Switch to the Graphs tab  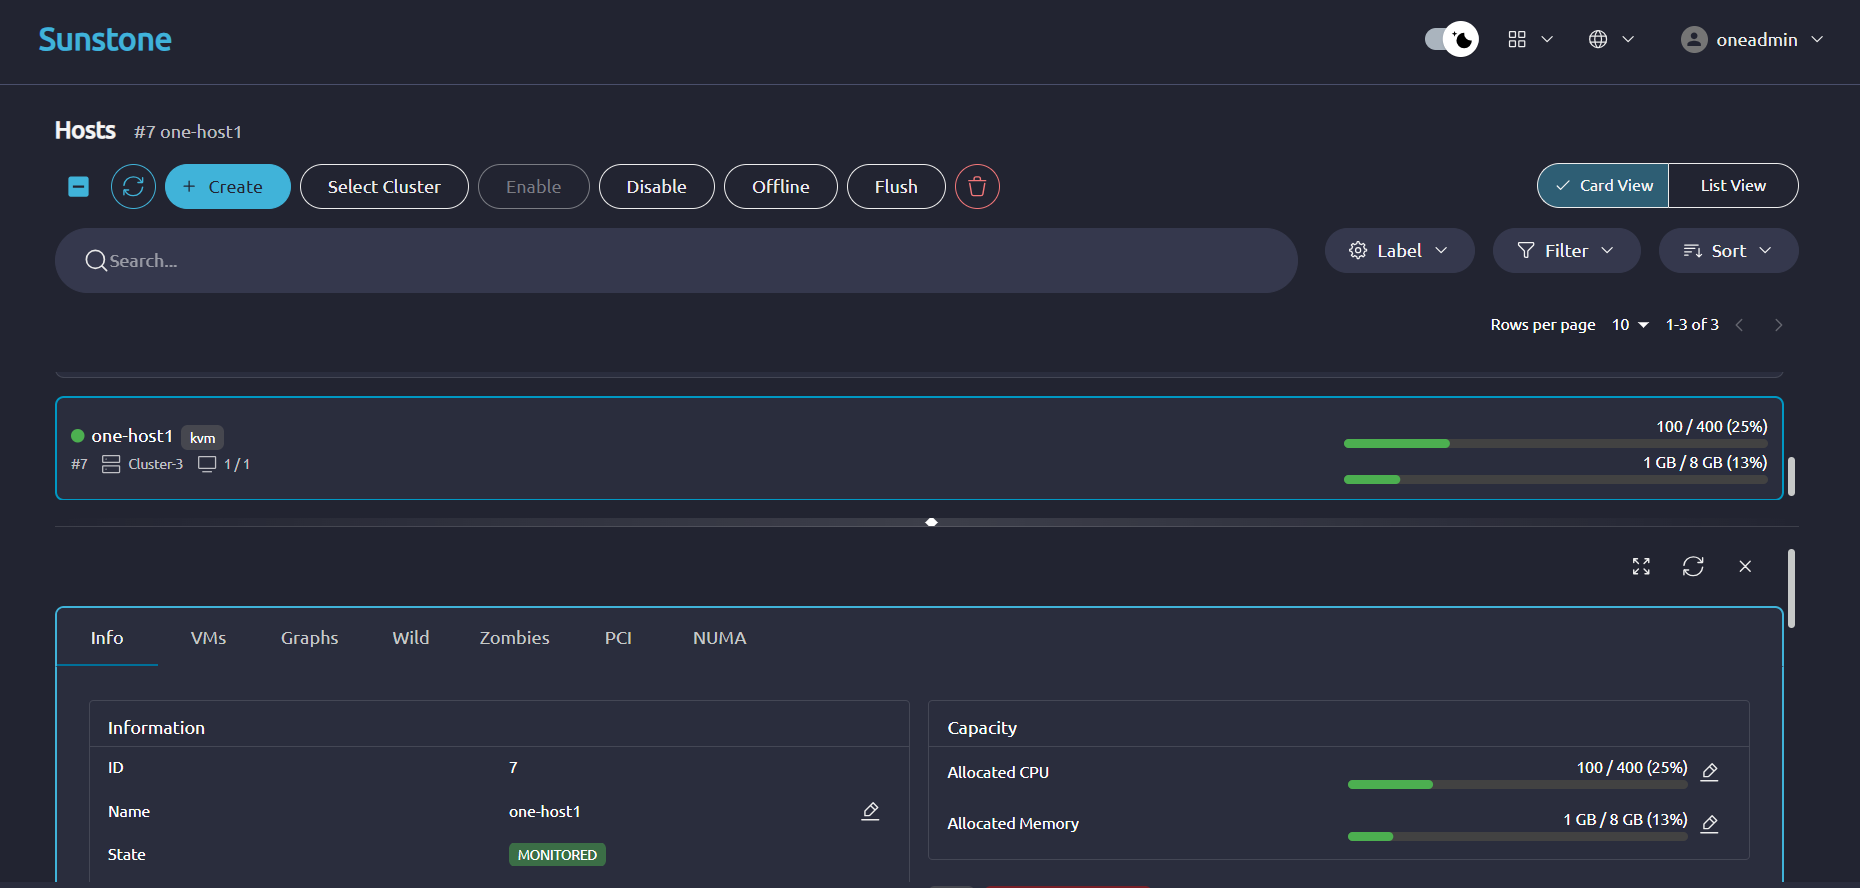pos(309,638)
